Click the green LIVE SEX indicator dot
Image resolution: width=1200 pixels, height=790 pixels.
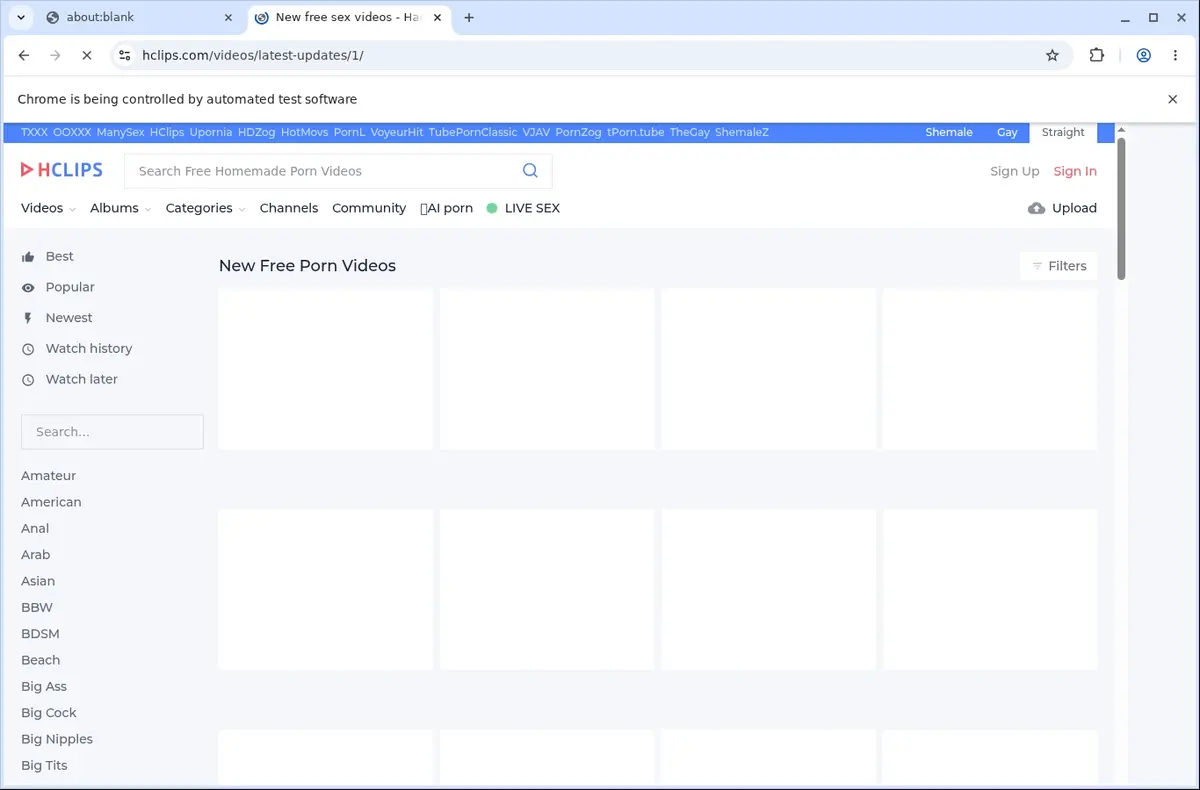pos(492,208)
